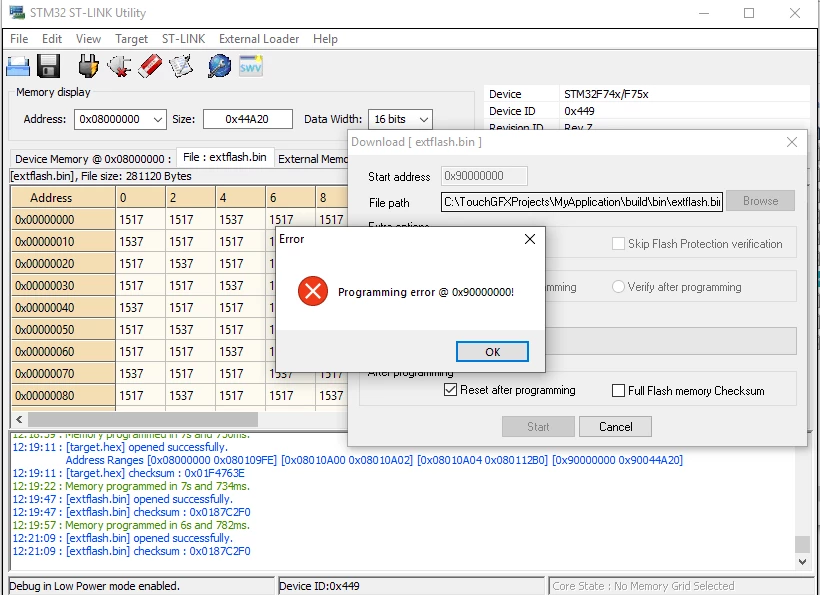Click the ST website globe icon
The image size is (820, 595).
[x=220, y=67]
